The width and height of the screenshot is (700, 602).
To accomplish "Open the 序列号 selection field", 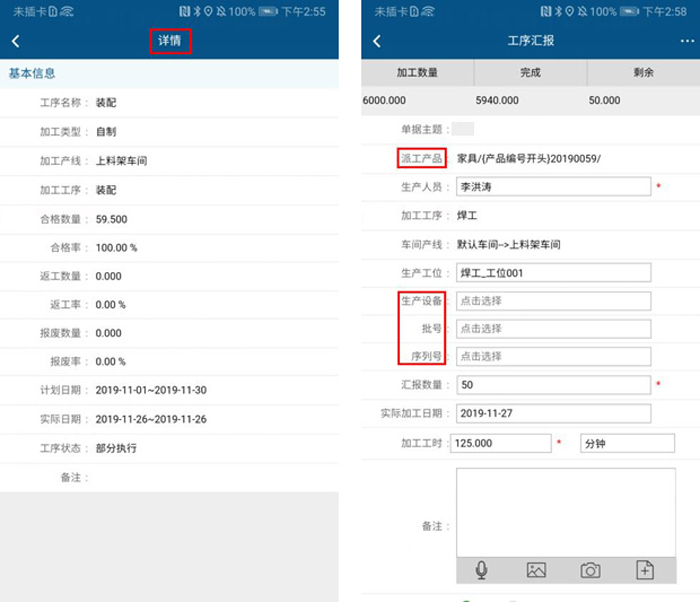I will point(553,357).
